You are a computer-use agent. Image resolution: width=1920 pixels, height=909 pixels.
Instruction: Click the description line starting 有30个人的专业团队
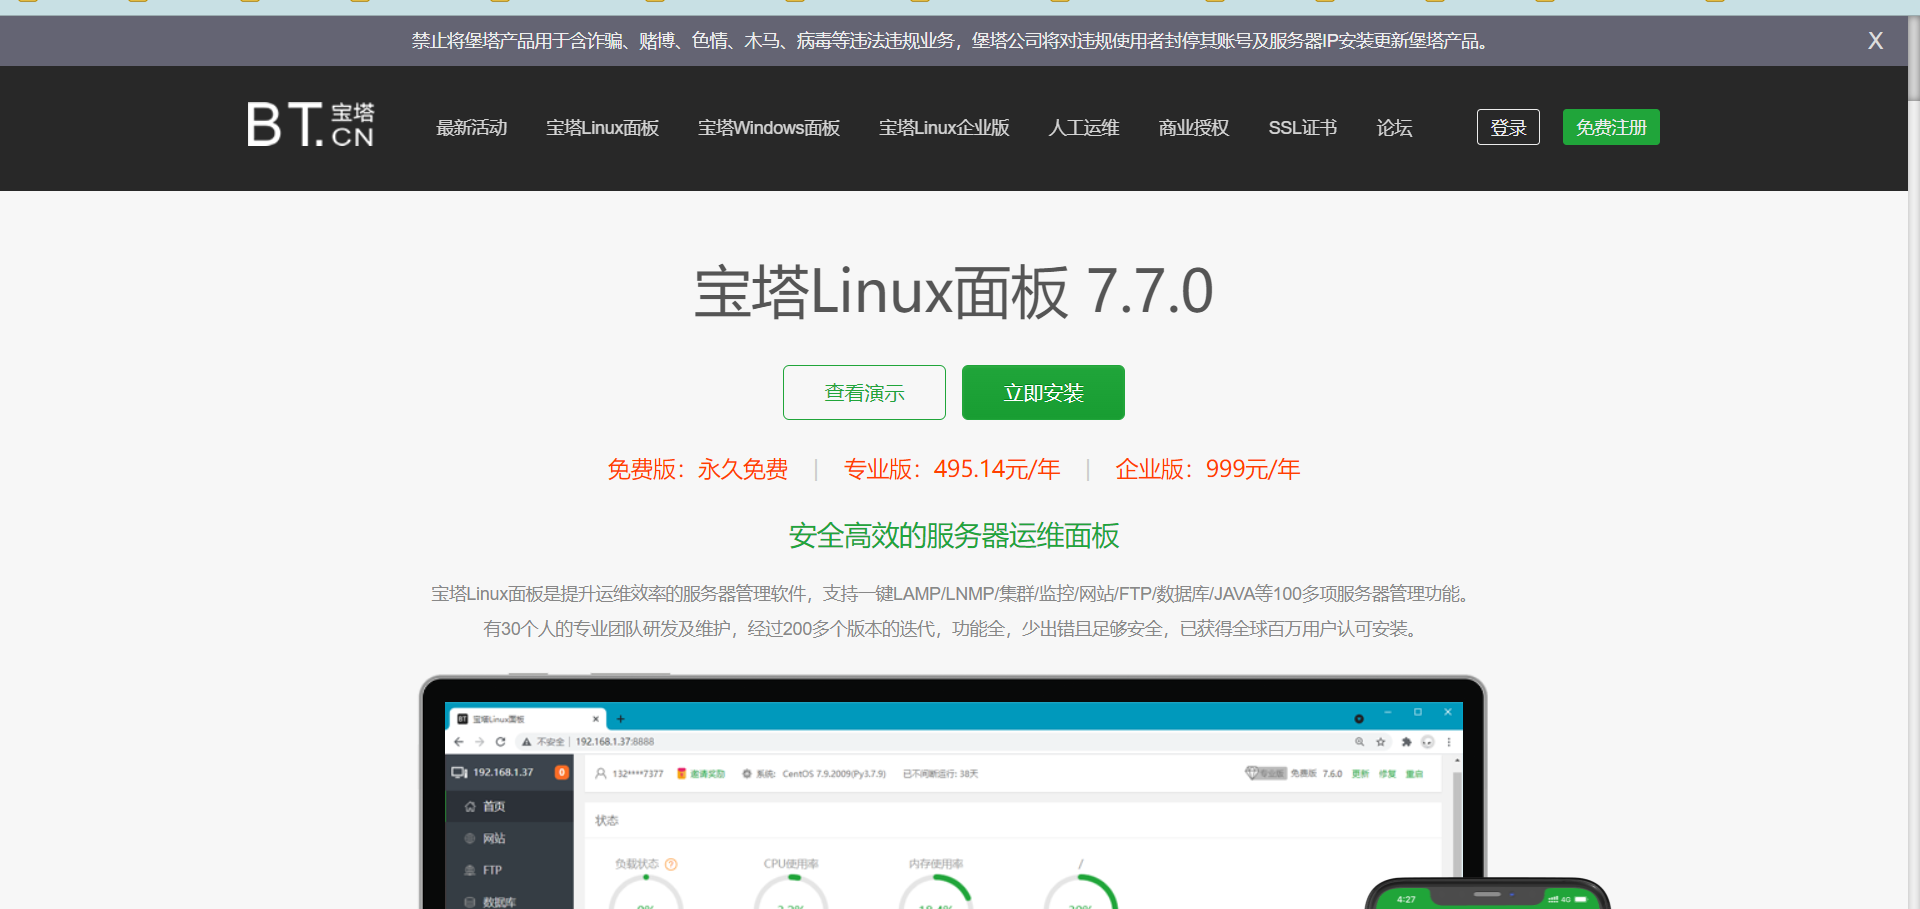[x=954, y=629]
